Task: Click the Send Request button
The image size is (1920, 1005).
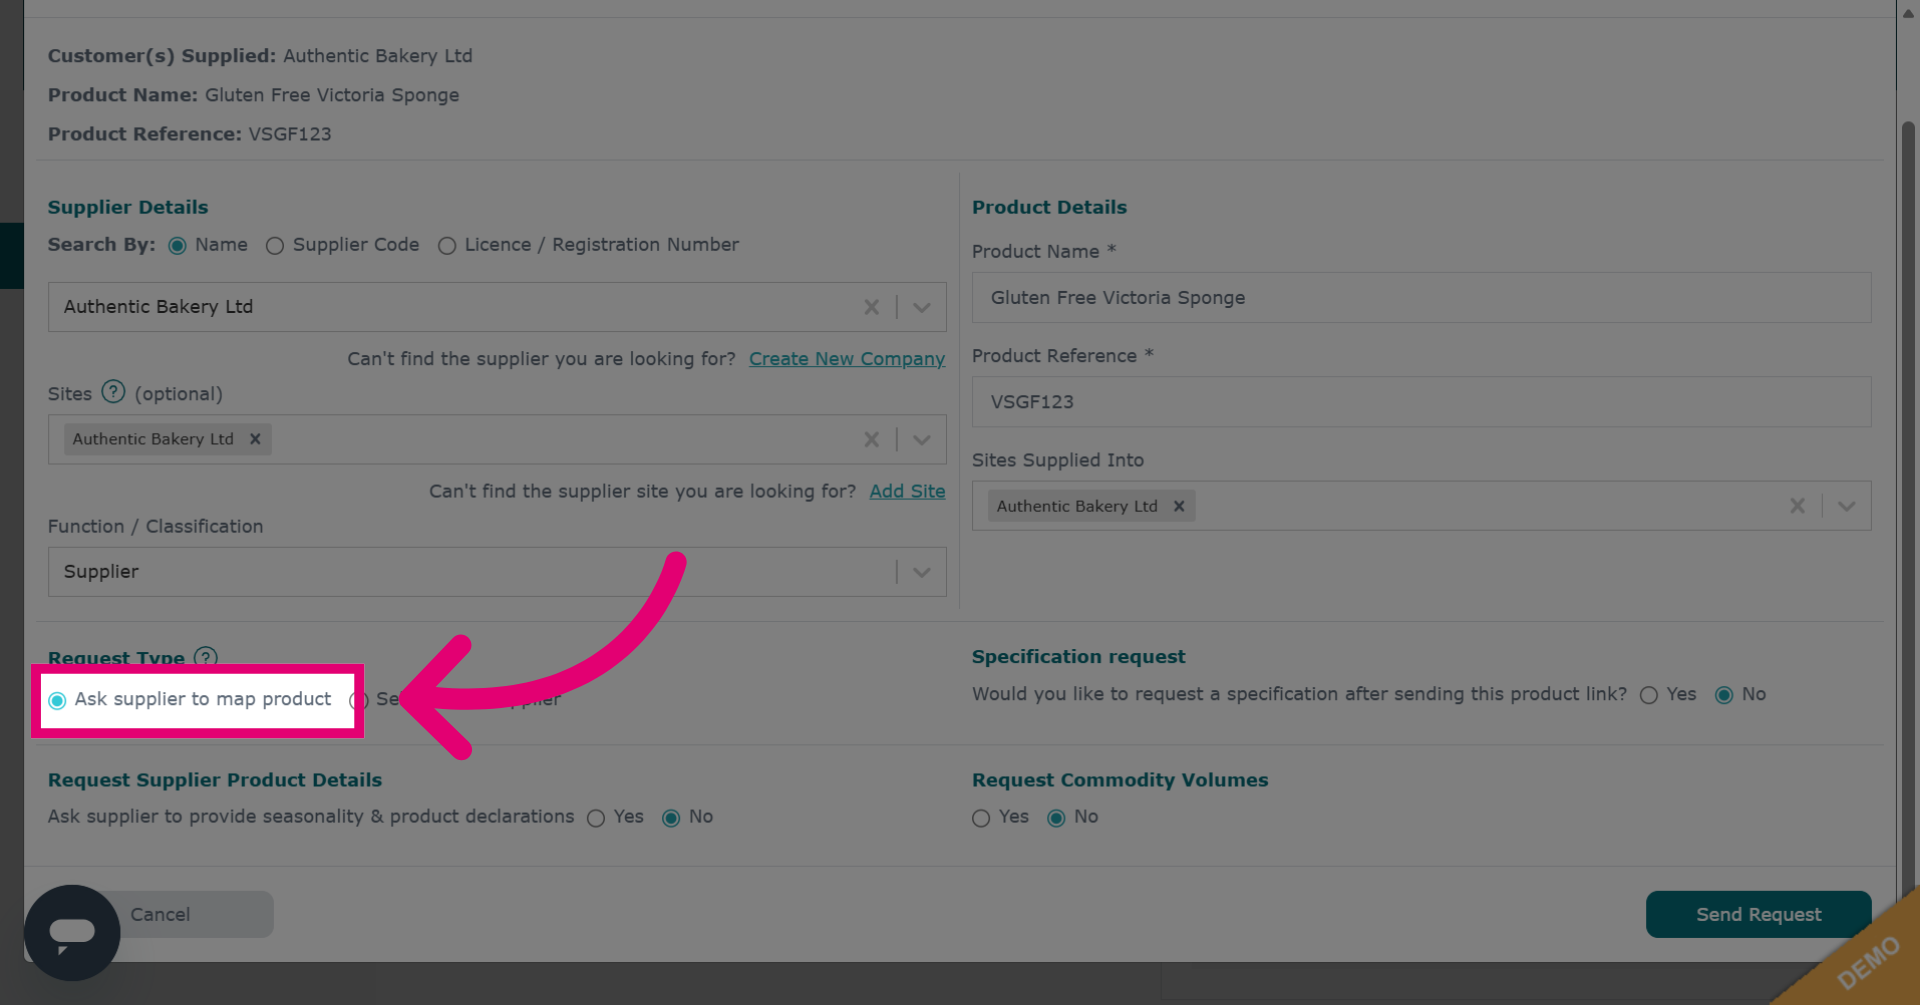Action: (1758, 914)
